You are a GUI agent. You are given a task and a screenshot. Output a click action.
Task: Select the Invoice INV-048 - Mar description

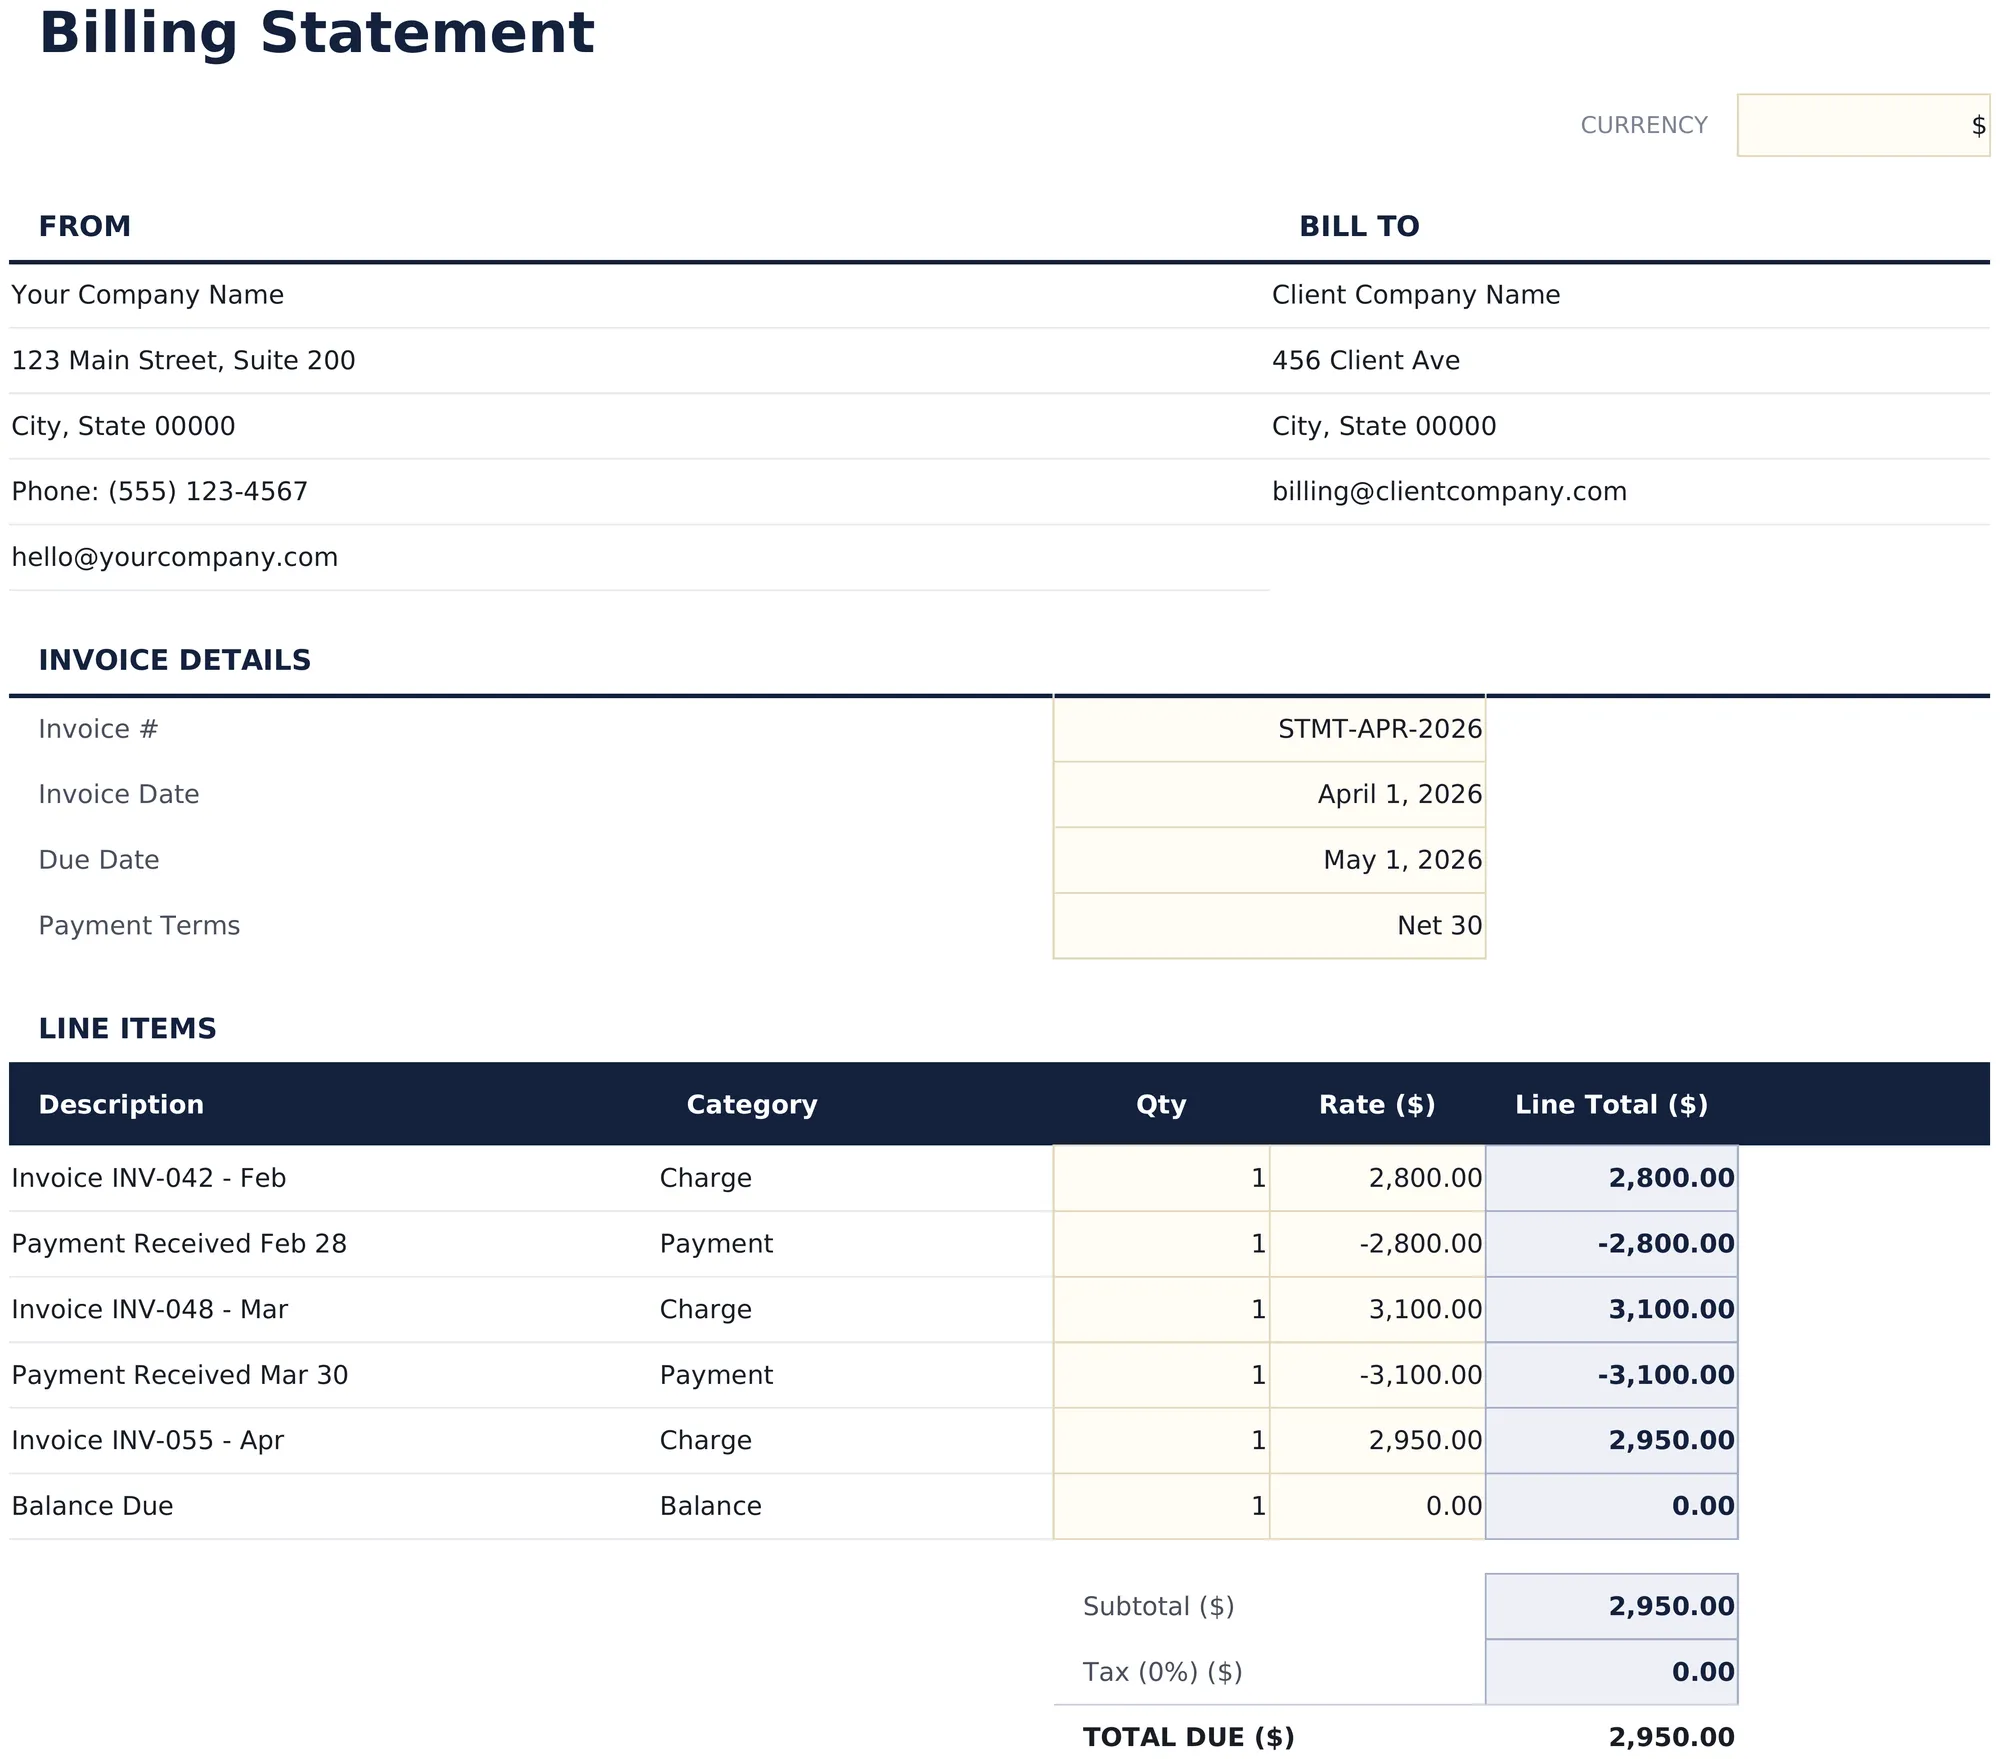(x=333, y=1309)
